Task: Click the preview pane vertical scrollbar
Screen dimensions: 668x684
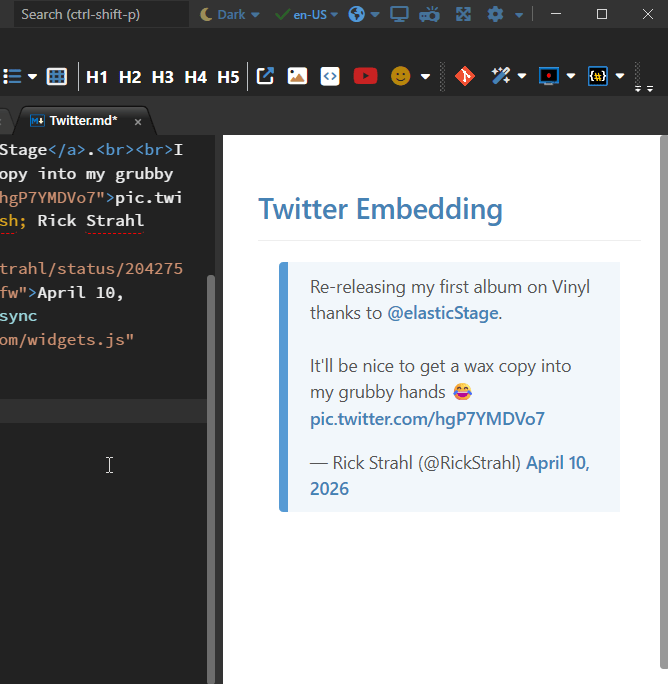Action: [x=664, y=401]
